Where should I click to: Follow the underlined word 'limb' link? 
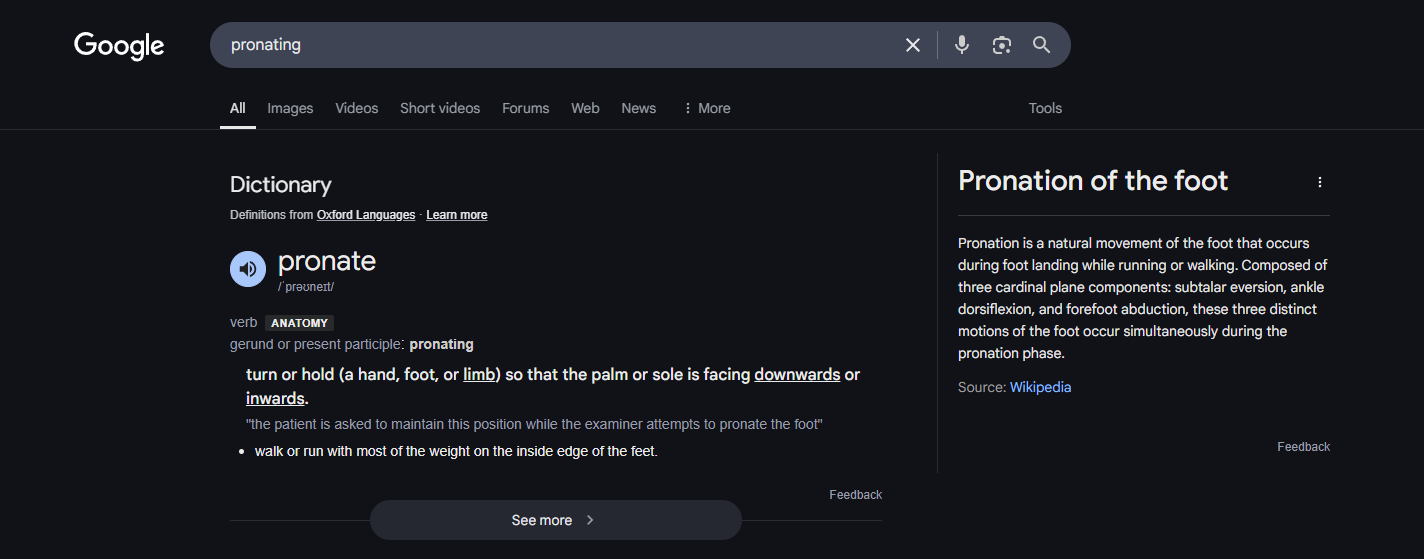point(478,375)
